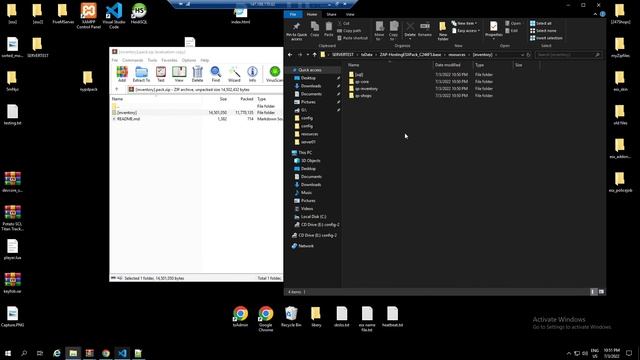The image size is (640, 360).
Task: Open the File tab in Explorer
Action: coord(293,14)
